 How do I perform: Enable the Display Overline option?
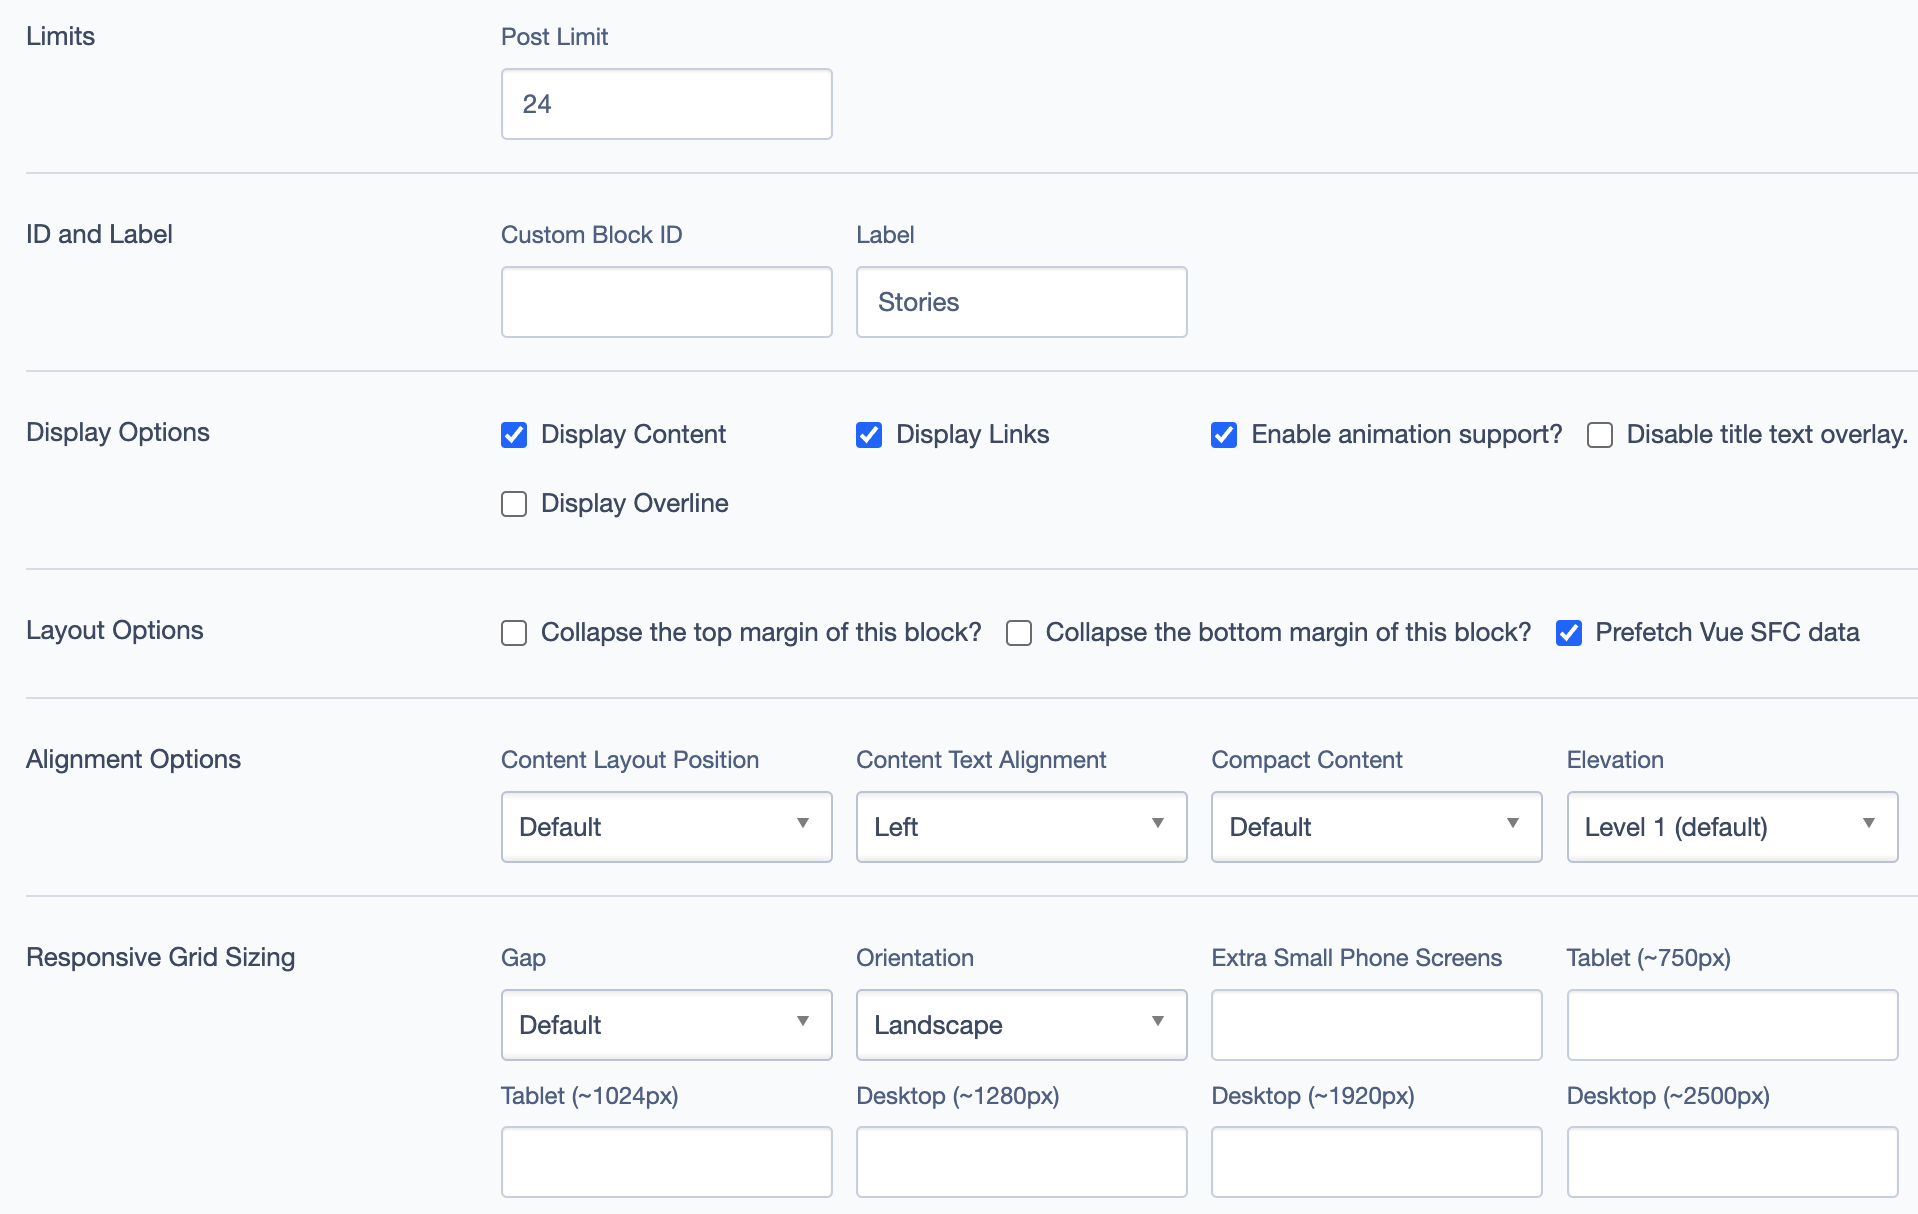514,504
